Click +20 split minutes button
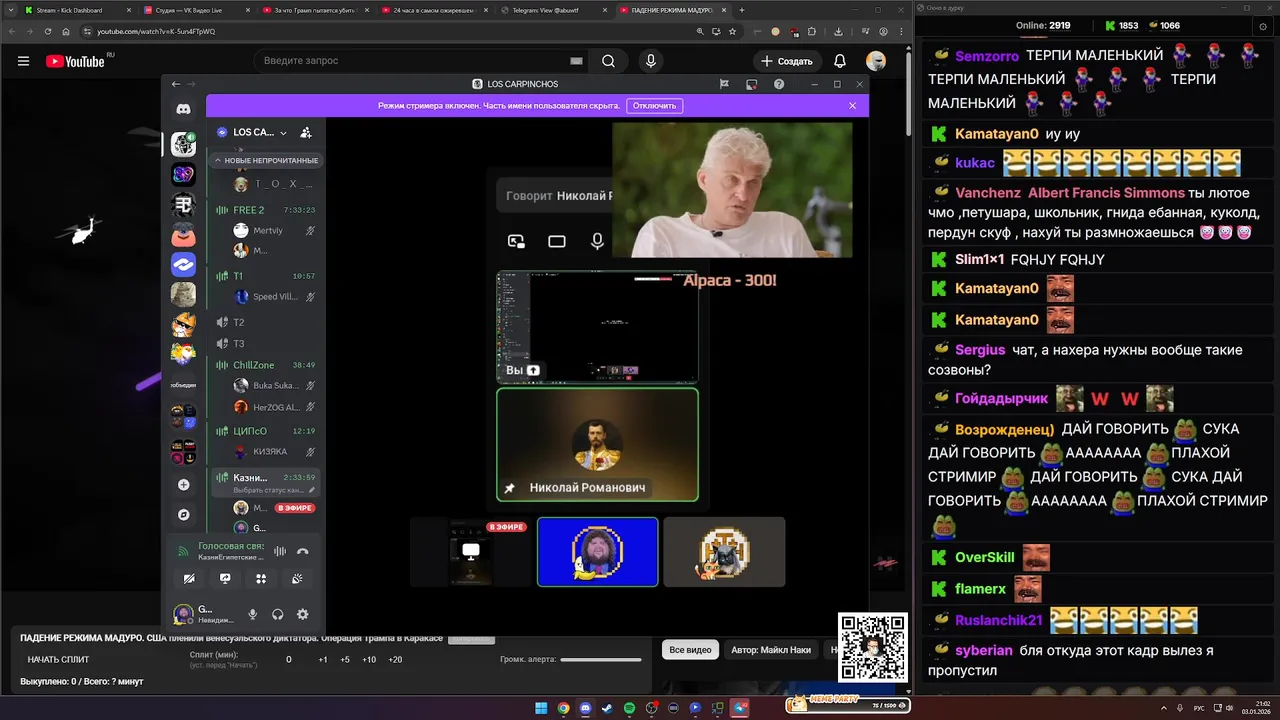This screenshot has width=1280, height=720. click(x=395, y=659)
